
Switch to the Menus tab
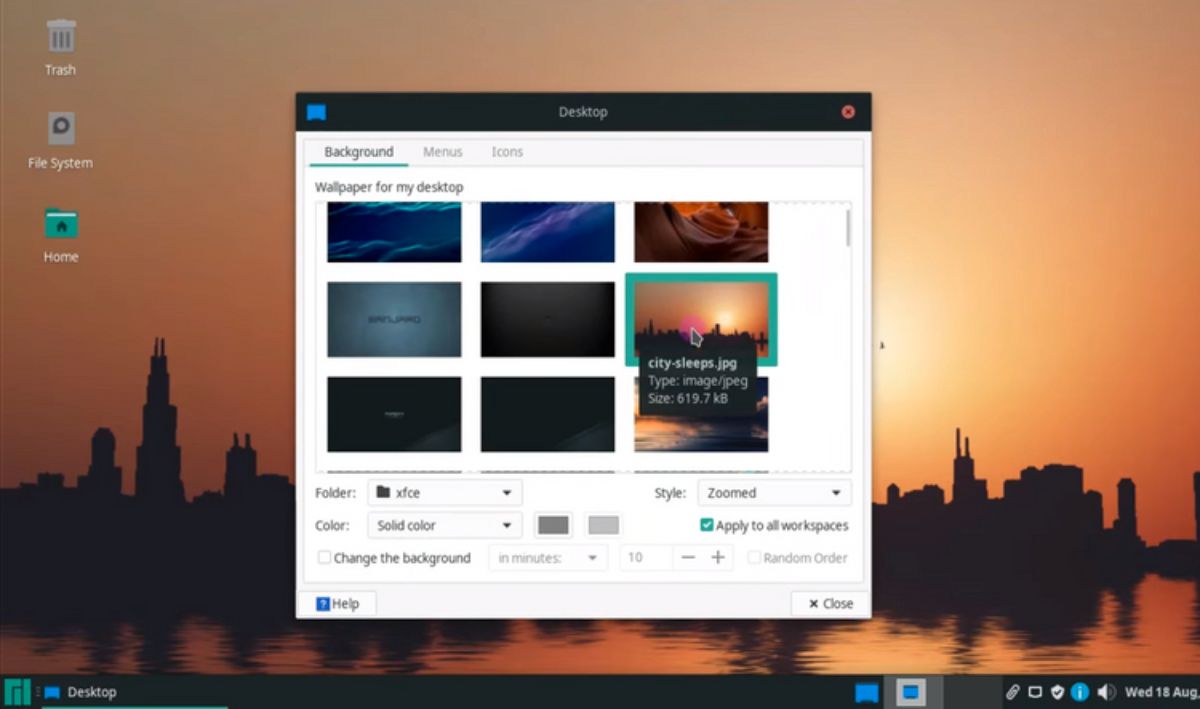[x=442, y=152]
